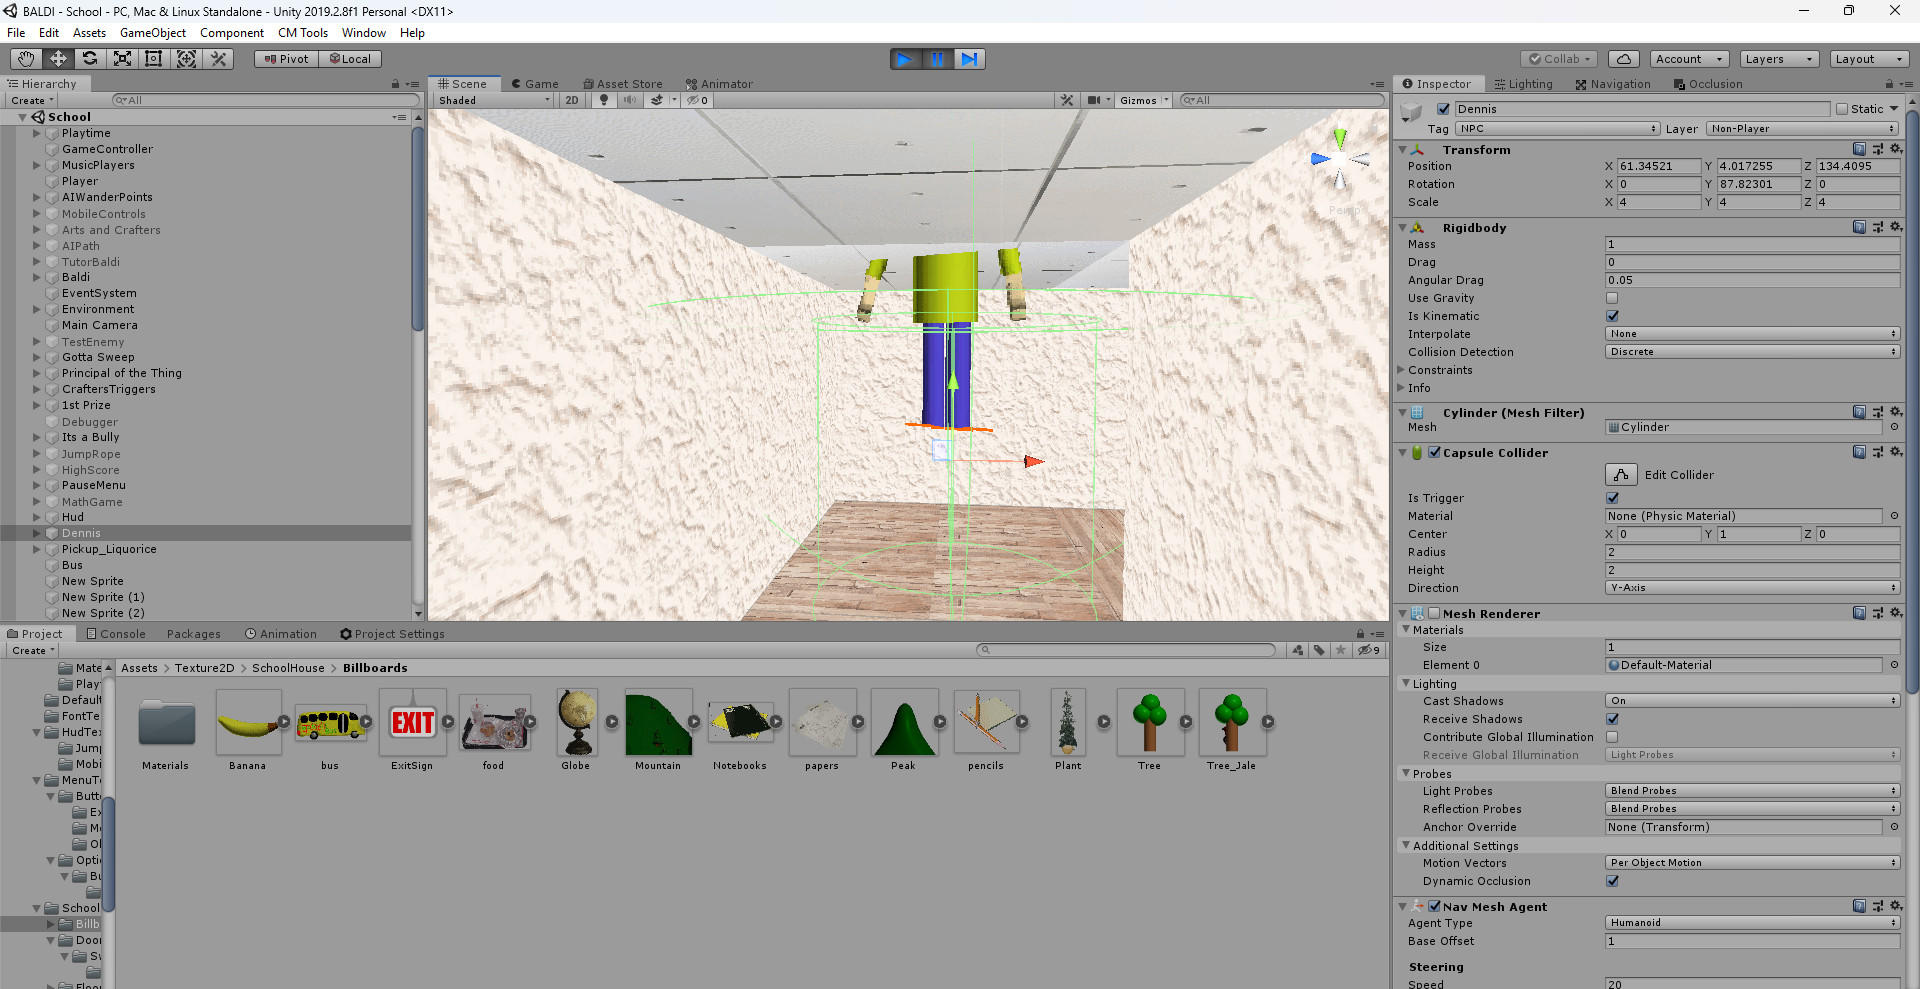Open the GameObject menu
1920x989 pixels.
[x=152, y=33]
